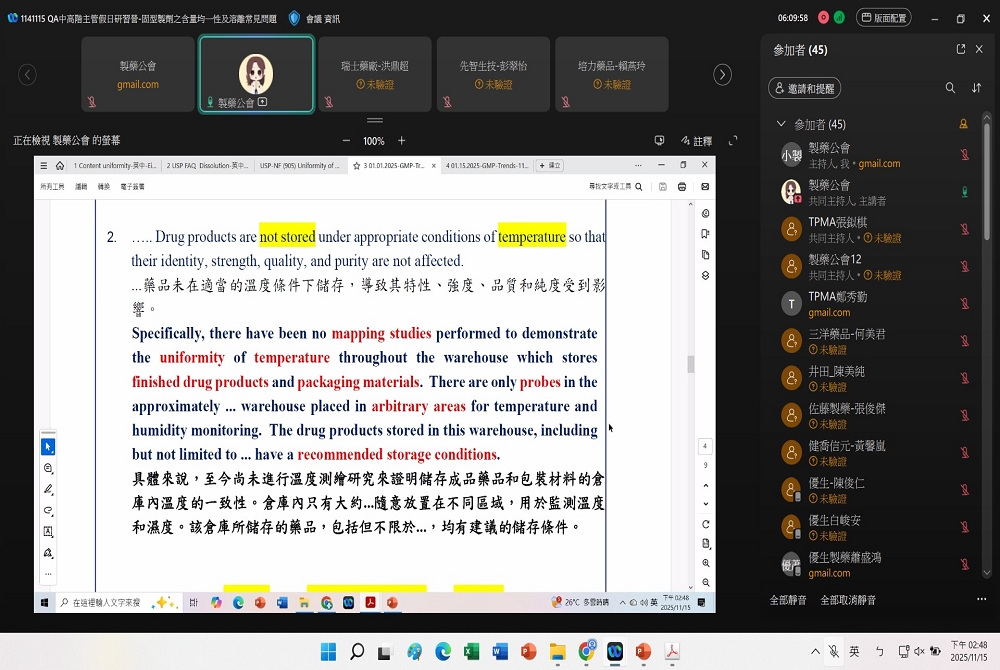The height and width of the screenshot is (670, 1000).
Task: Show next participant thumbnails with right arrow
Action: tap(722, 75)
